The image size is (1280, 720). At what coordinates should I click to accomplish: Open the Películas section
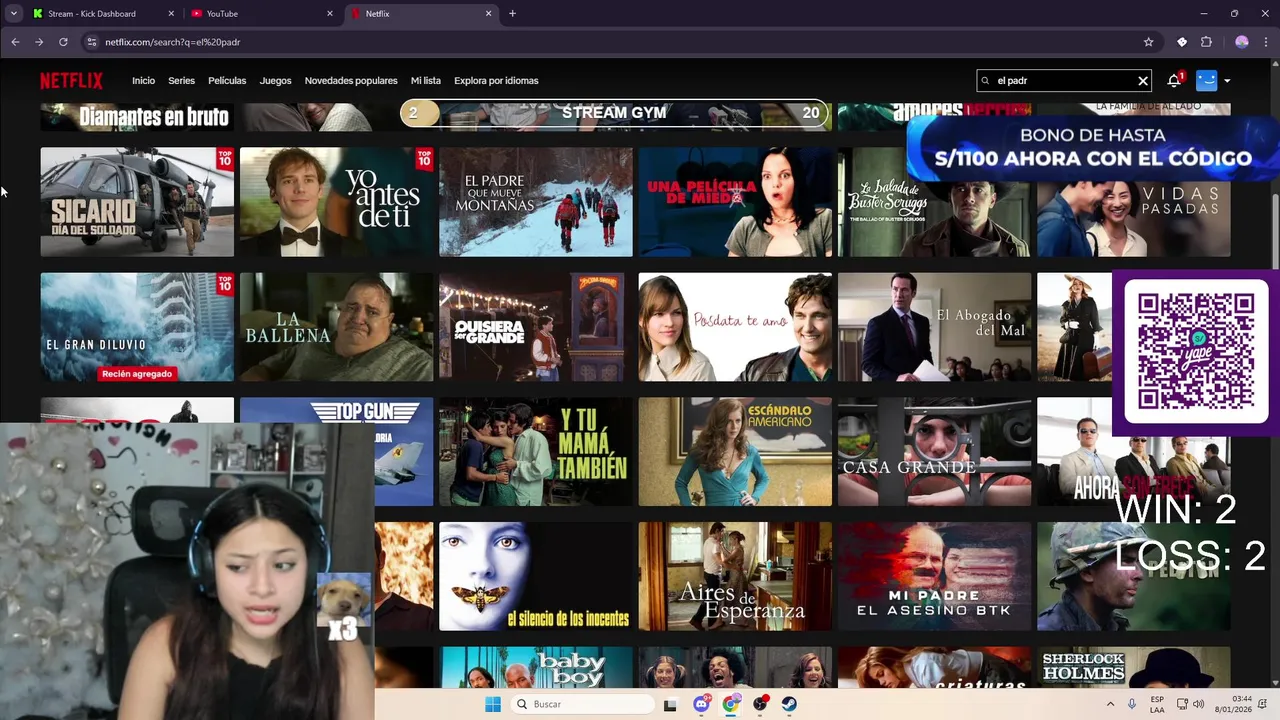coord(227,81)
